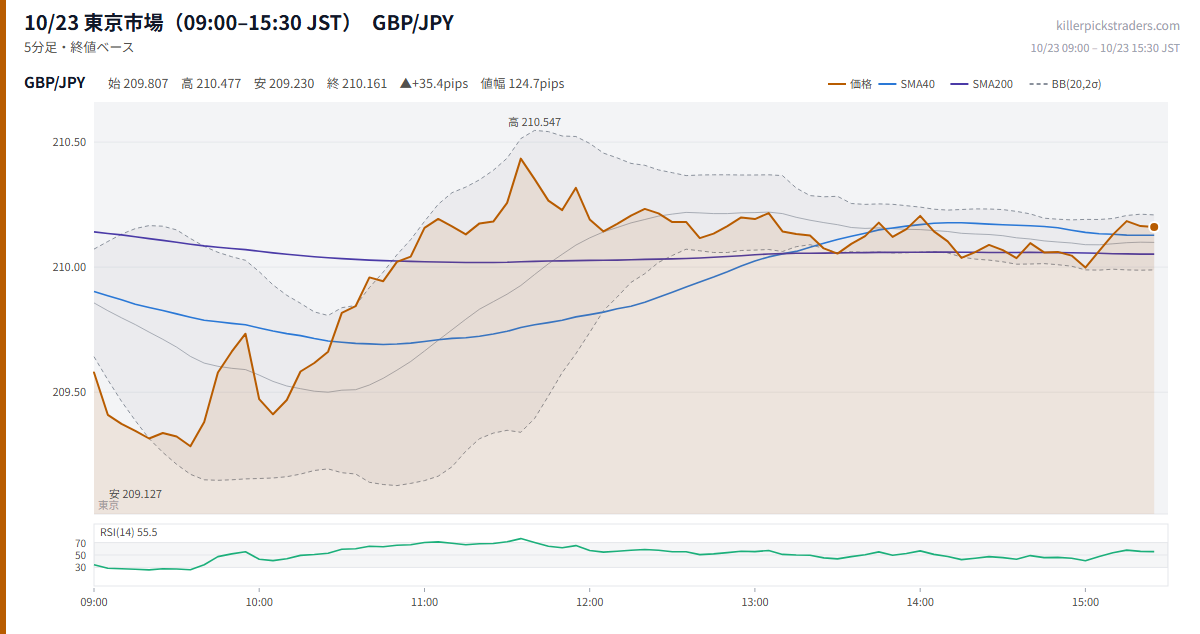Toggle the SMA40 legend entry
1200x634 pixels.
pyautogui.click(x=907, y=84)
